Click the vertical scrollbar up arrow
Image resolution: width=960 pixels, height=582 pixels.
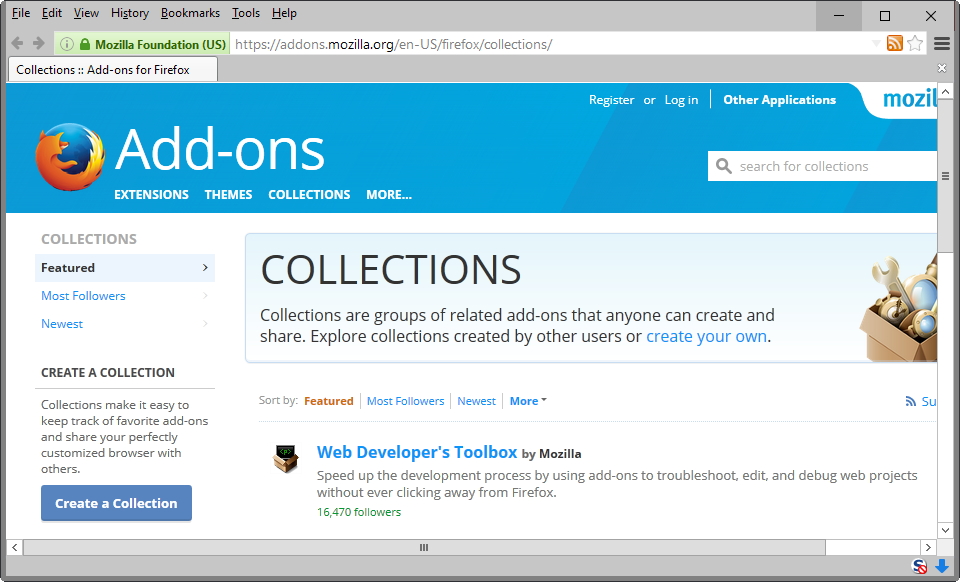pyautogui.click(x=945, y=92)
